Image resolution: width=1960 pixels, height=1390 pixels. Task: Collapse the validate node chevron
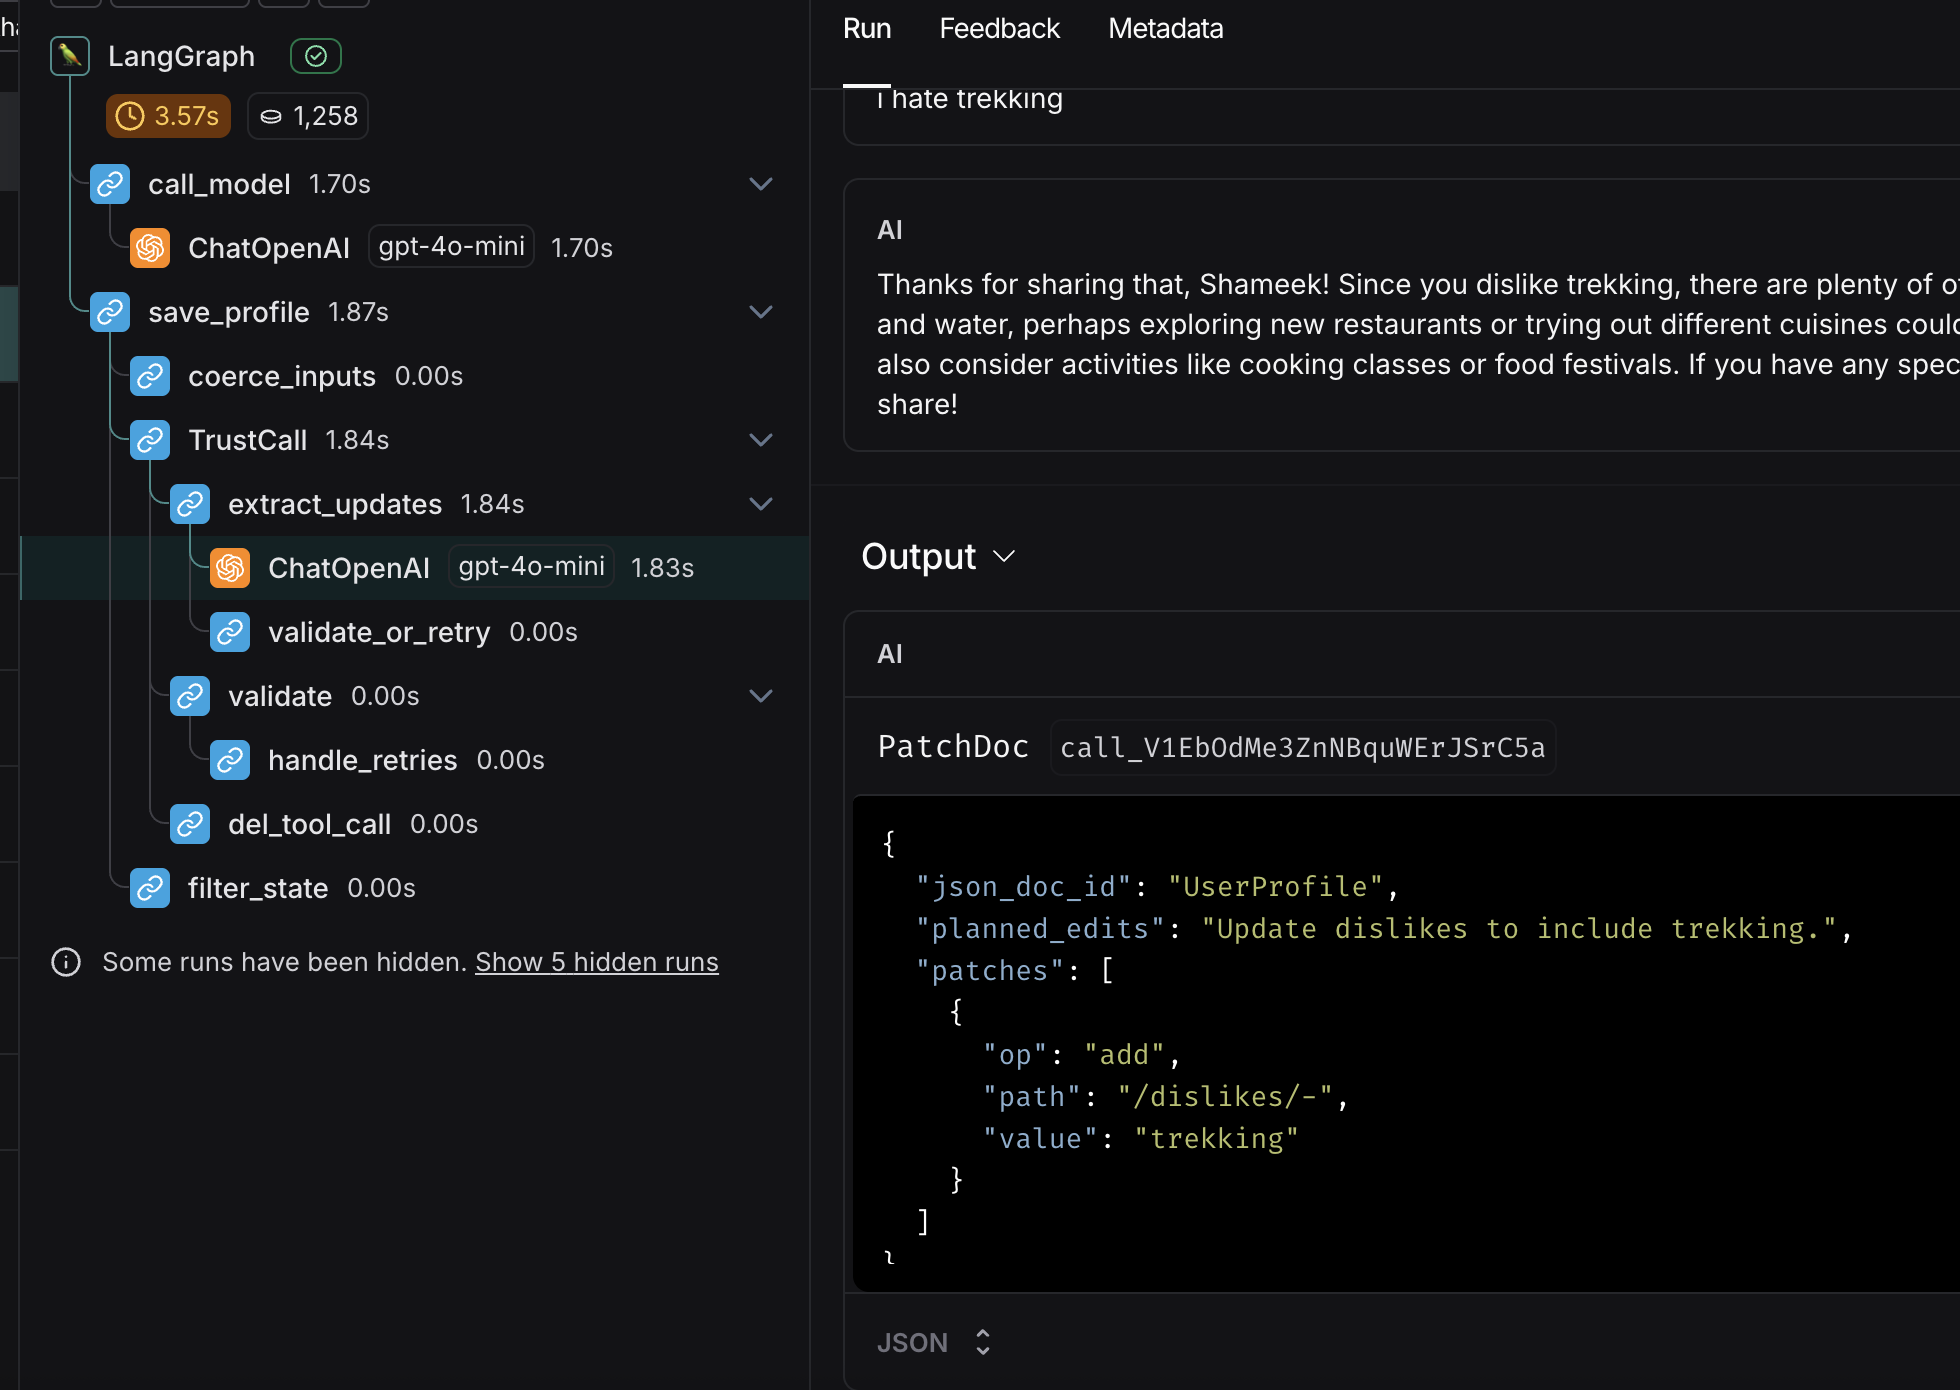click(761, 696)
